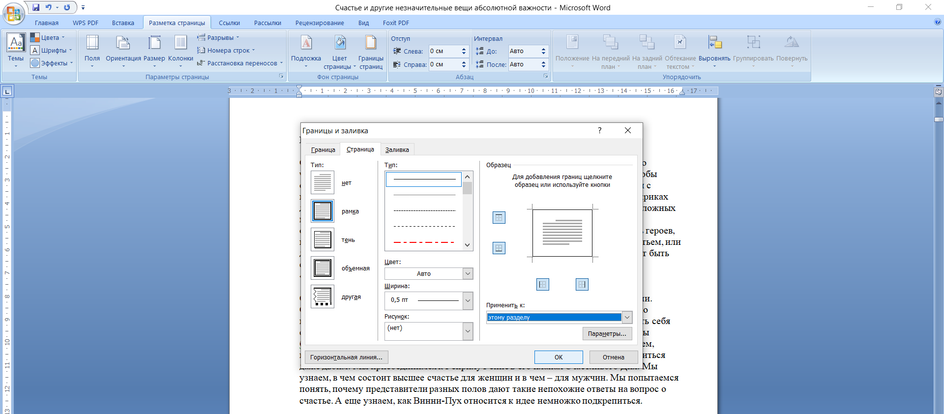Viewport: 944px width, 414px height.
Task: Open Параметры страницы dialog launcher
Action: point(281,77)
